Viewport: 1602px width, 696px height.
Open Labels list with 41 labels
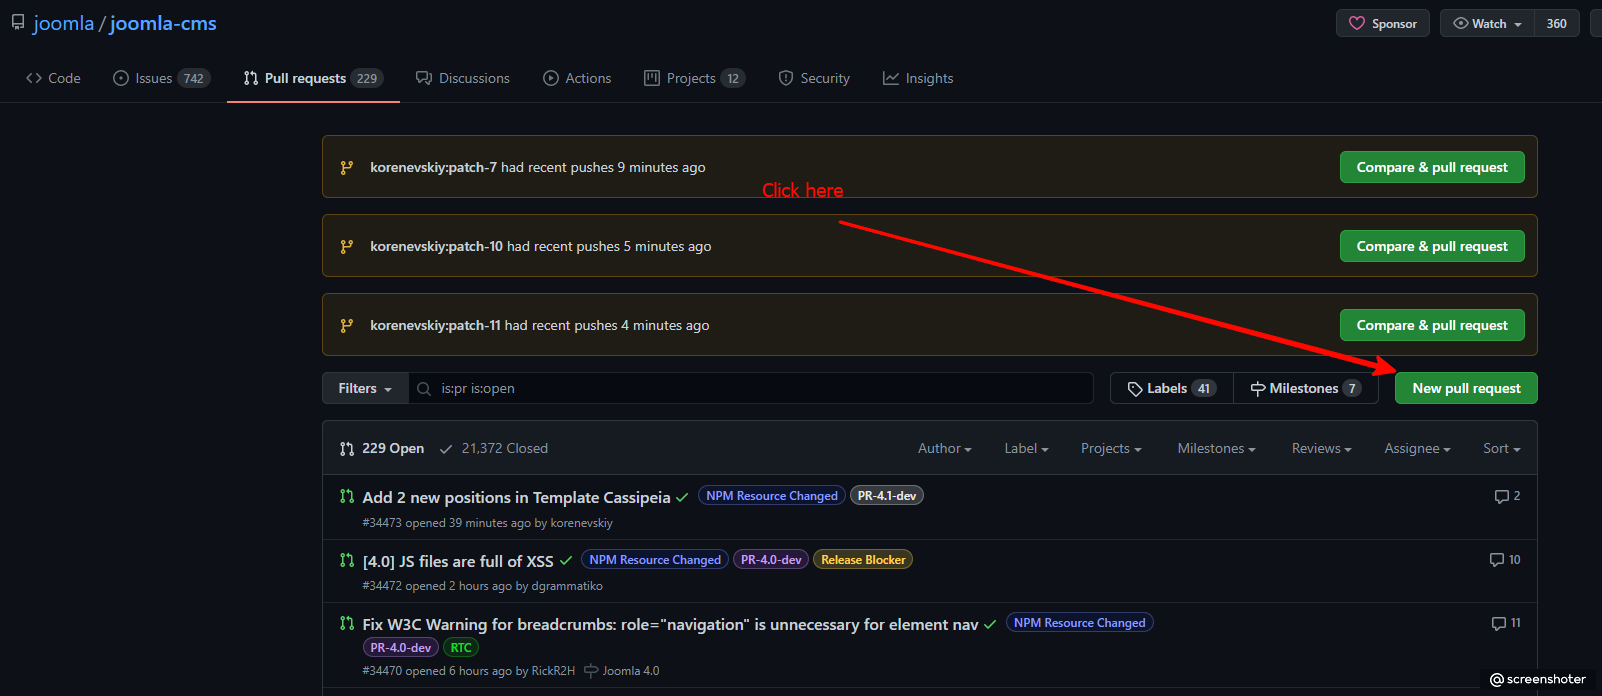[1171, 388]
